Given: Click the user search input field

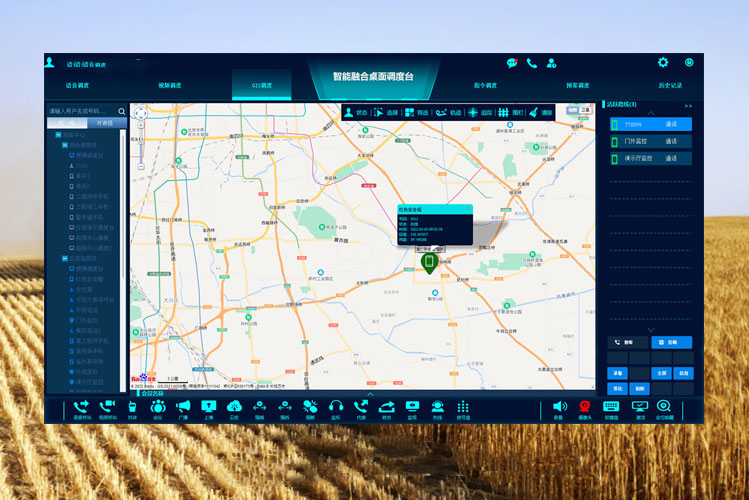Looking at the screenshot, I should [x=82, y=111].
